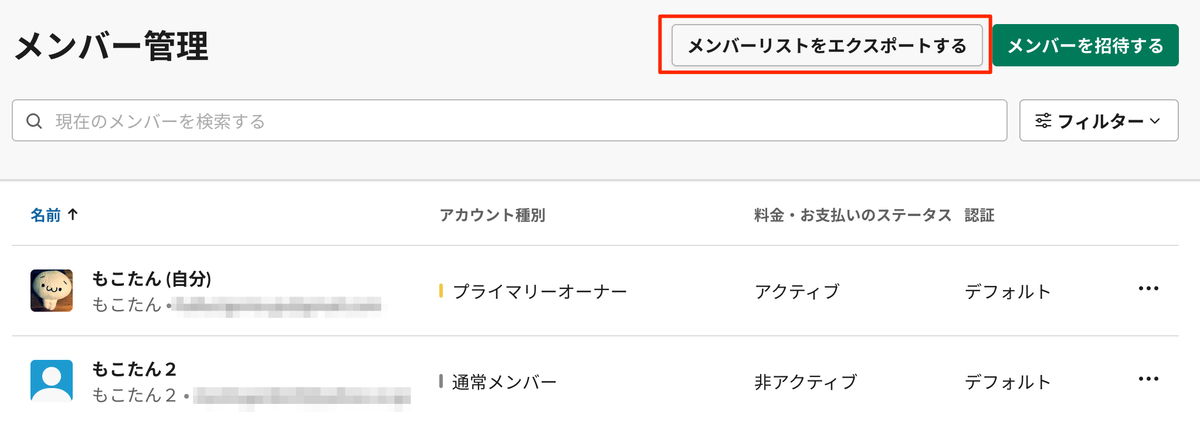This screenshot has height=445, width=1200.
Task: Focus the 現在のメンバーを検索する search field
Action: 509,121
